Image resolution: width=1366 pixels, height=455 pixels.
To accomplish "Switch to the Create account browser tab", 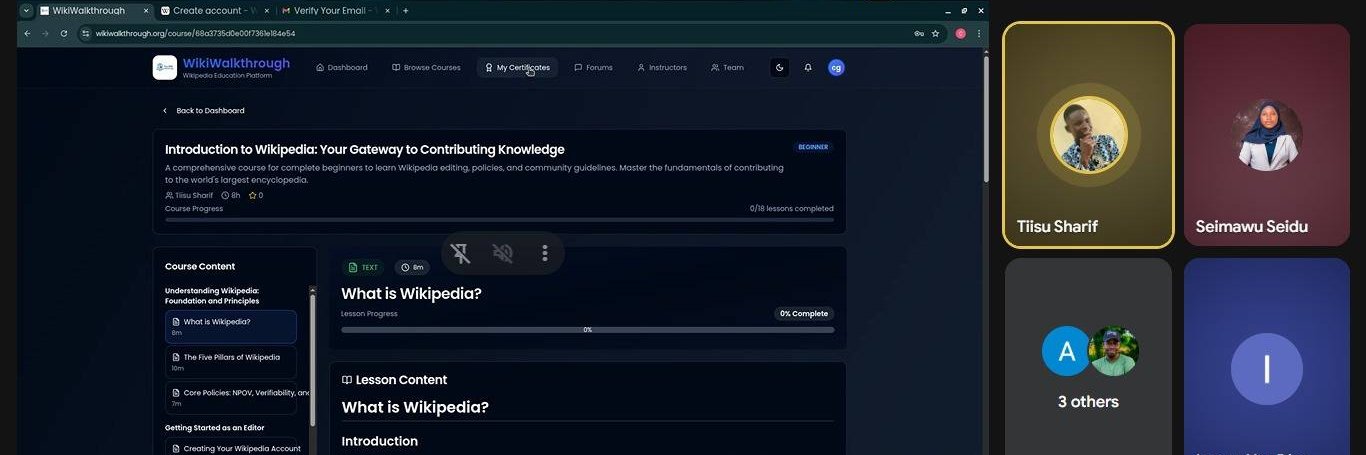I will pos(215,10).
